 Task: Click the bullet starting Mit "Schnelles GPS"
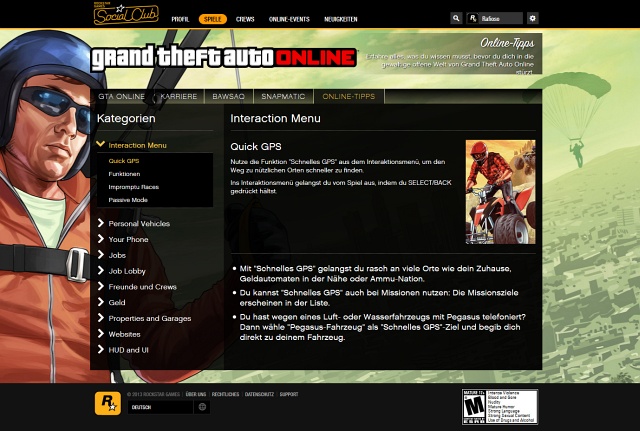pos(375,274)
